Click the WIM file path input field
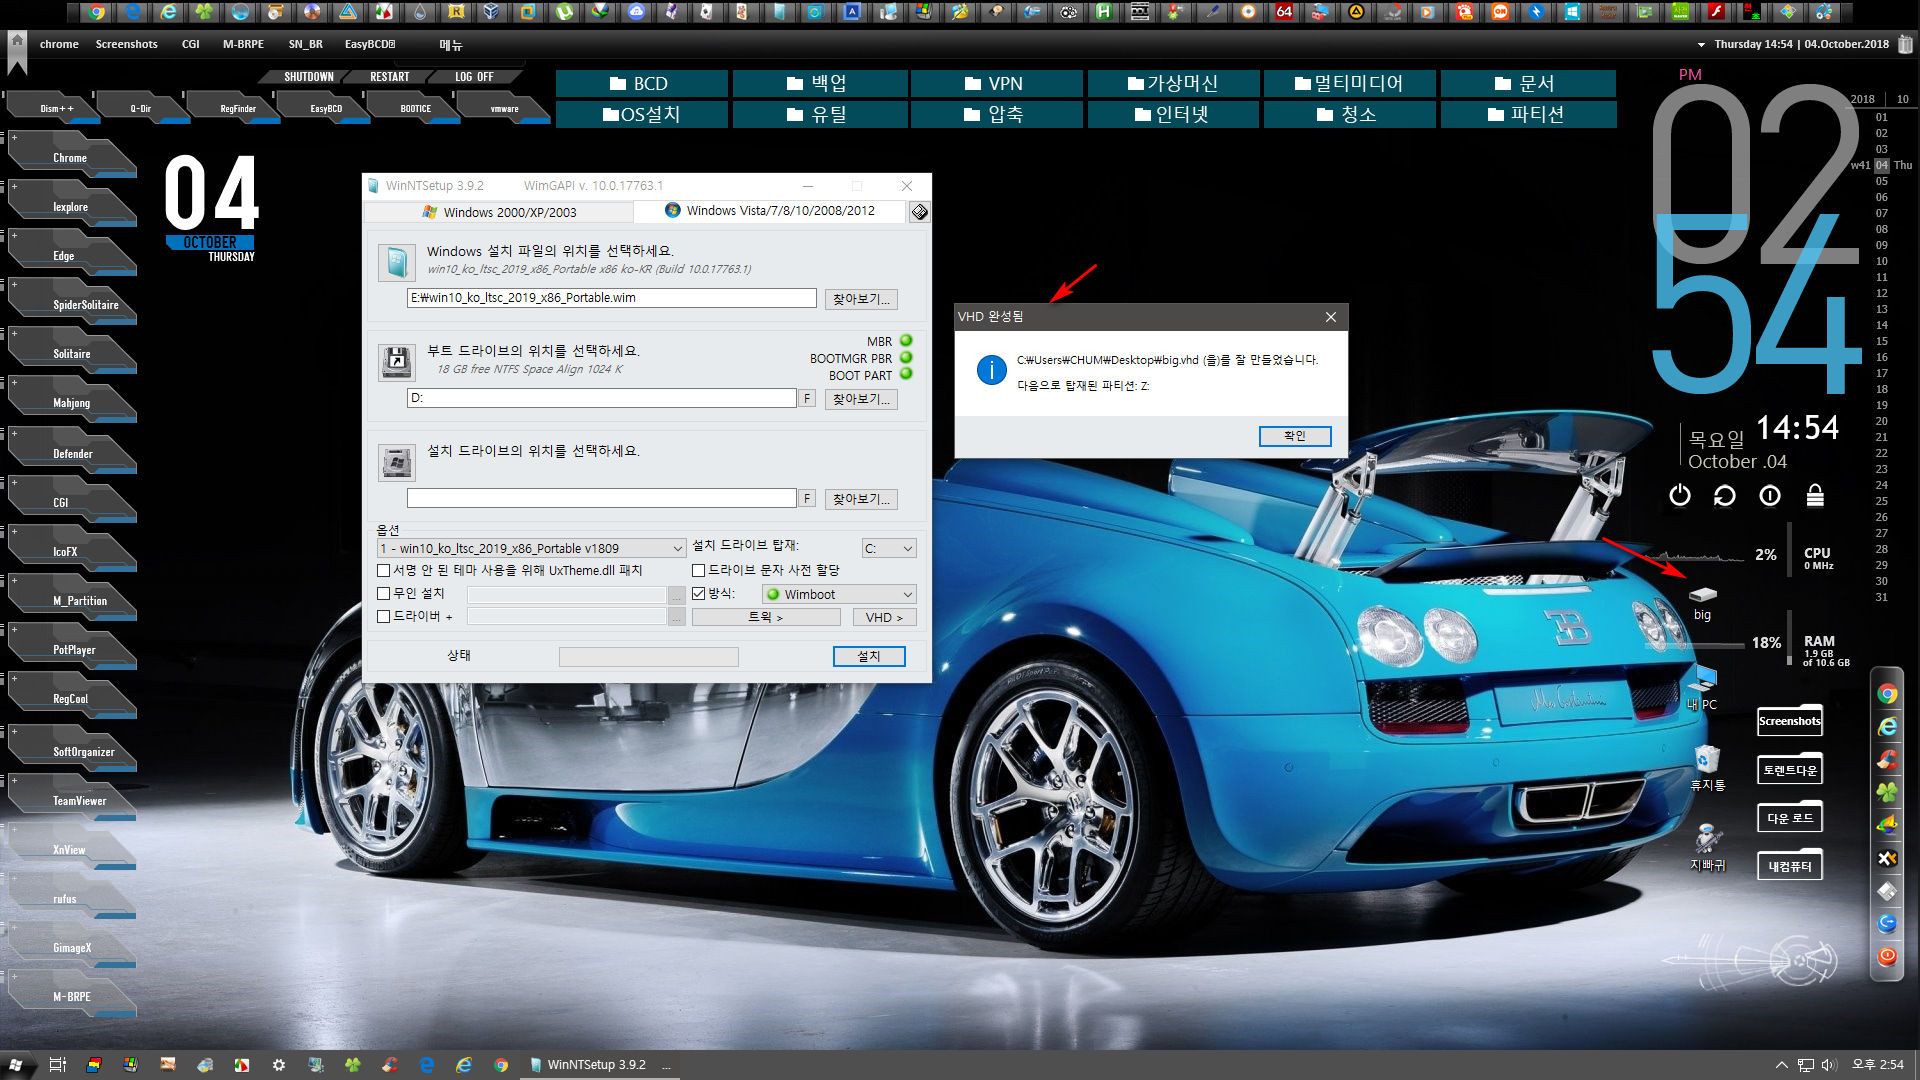This screenshot has height=1080, width=1920. pos(611,298)
